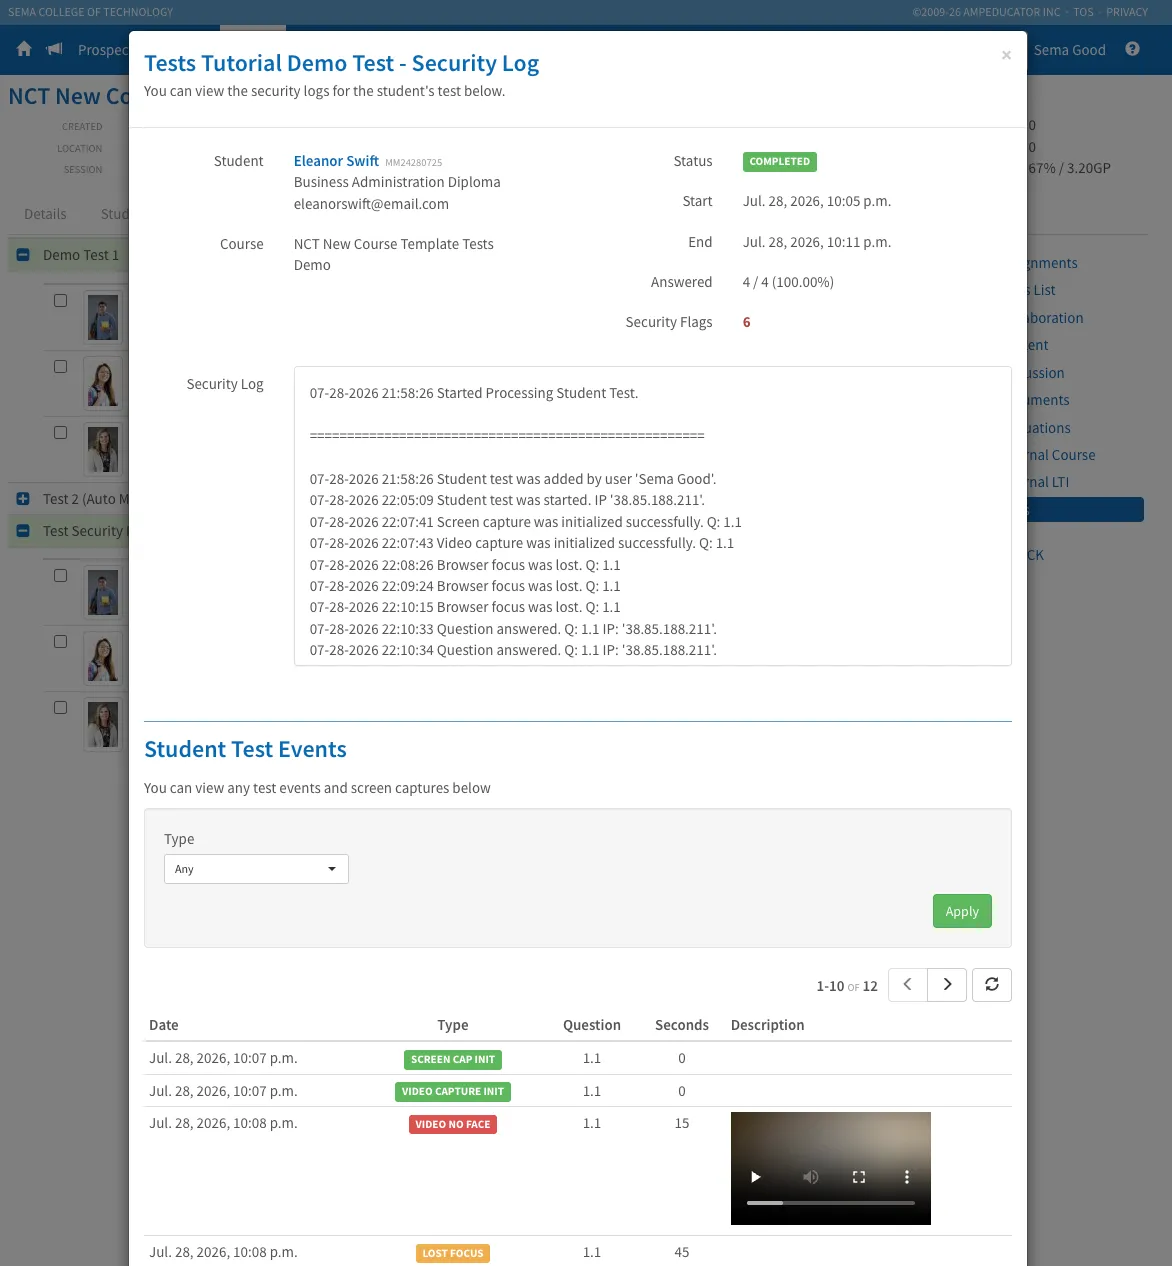Go to the next page of test events
The height and width of the screenshot is (1266, 1172).
coord(947,985)
